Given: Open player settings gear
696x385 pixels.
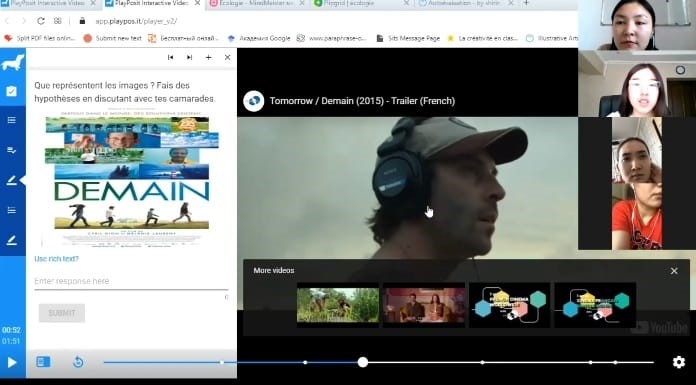Looking at the screenshot, I should click(x=679, y=362).
